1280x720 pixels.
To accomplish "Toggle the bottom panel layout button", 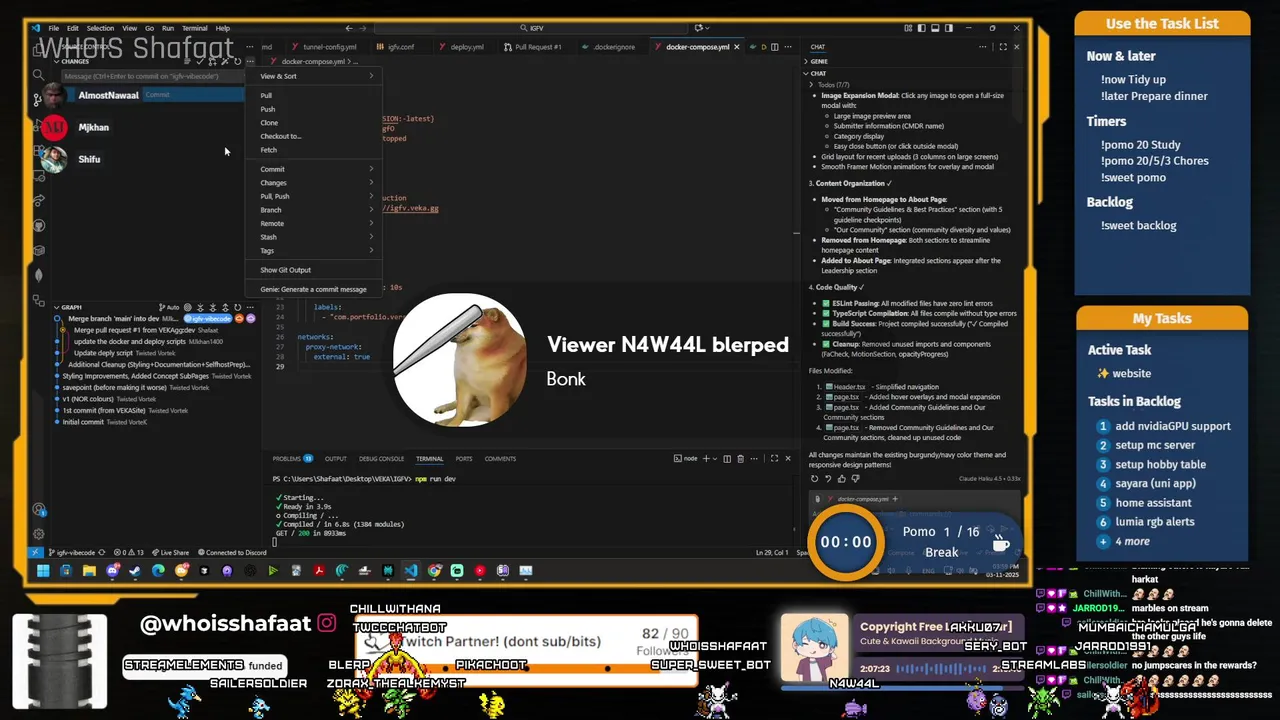I will coord(935,28).
